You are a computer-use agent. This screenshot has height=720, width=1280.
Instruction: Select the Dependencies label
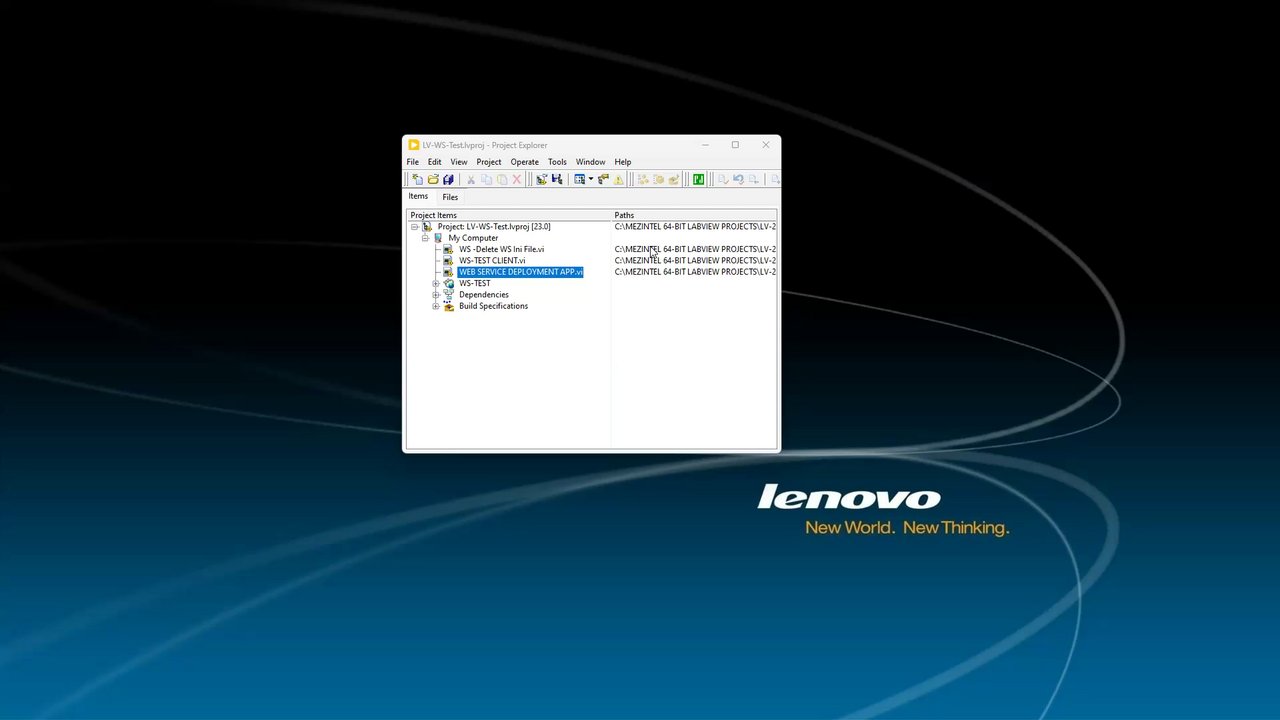coord(483,295)
